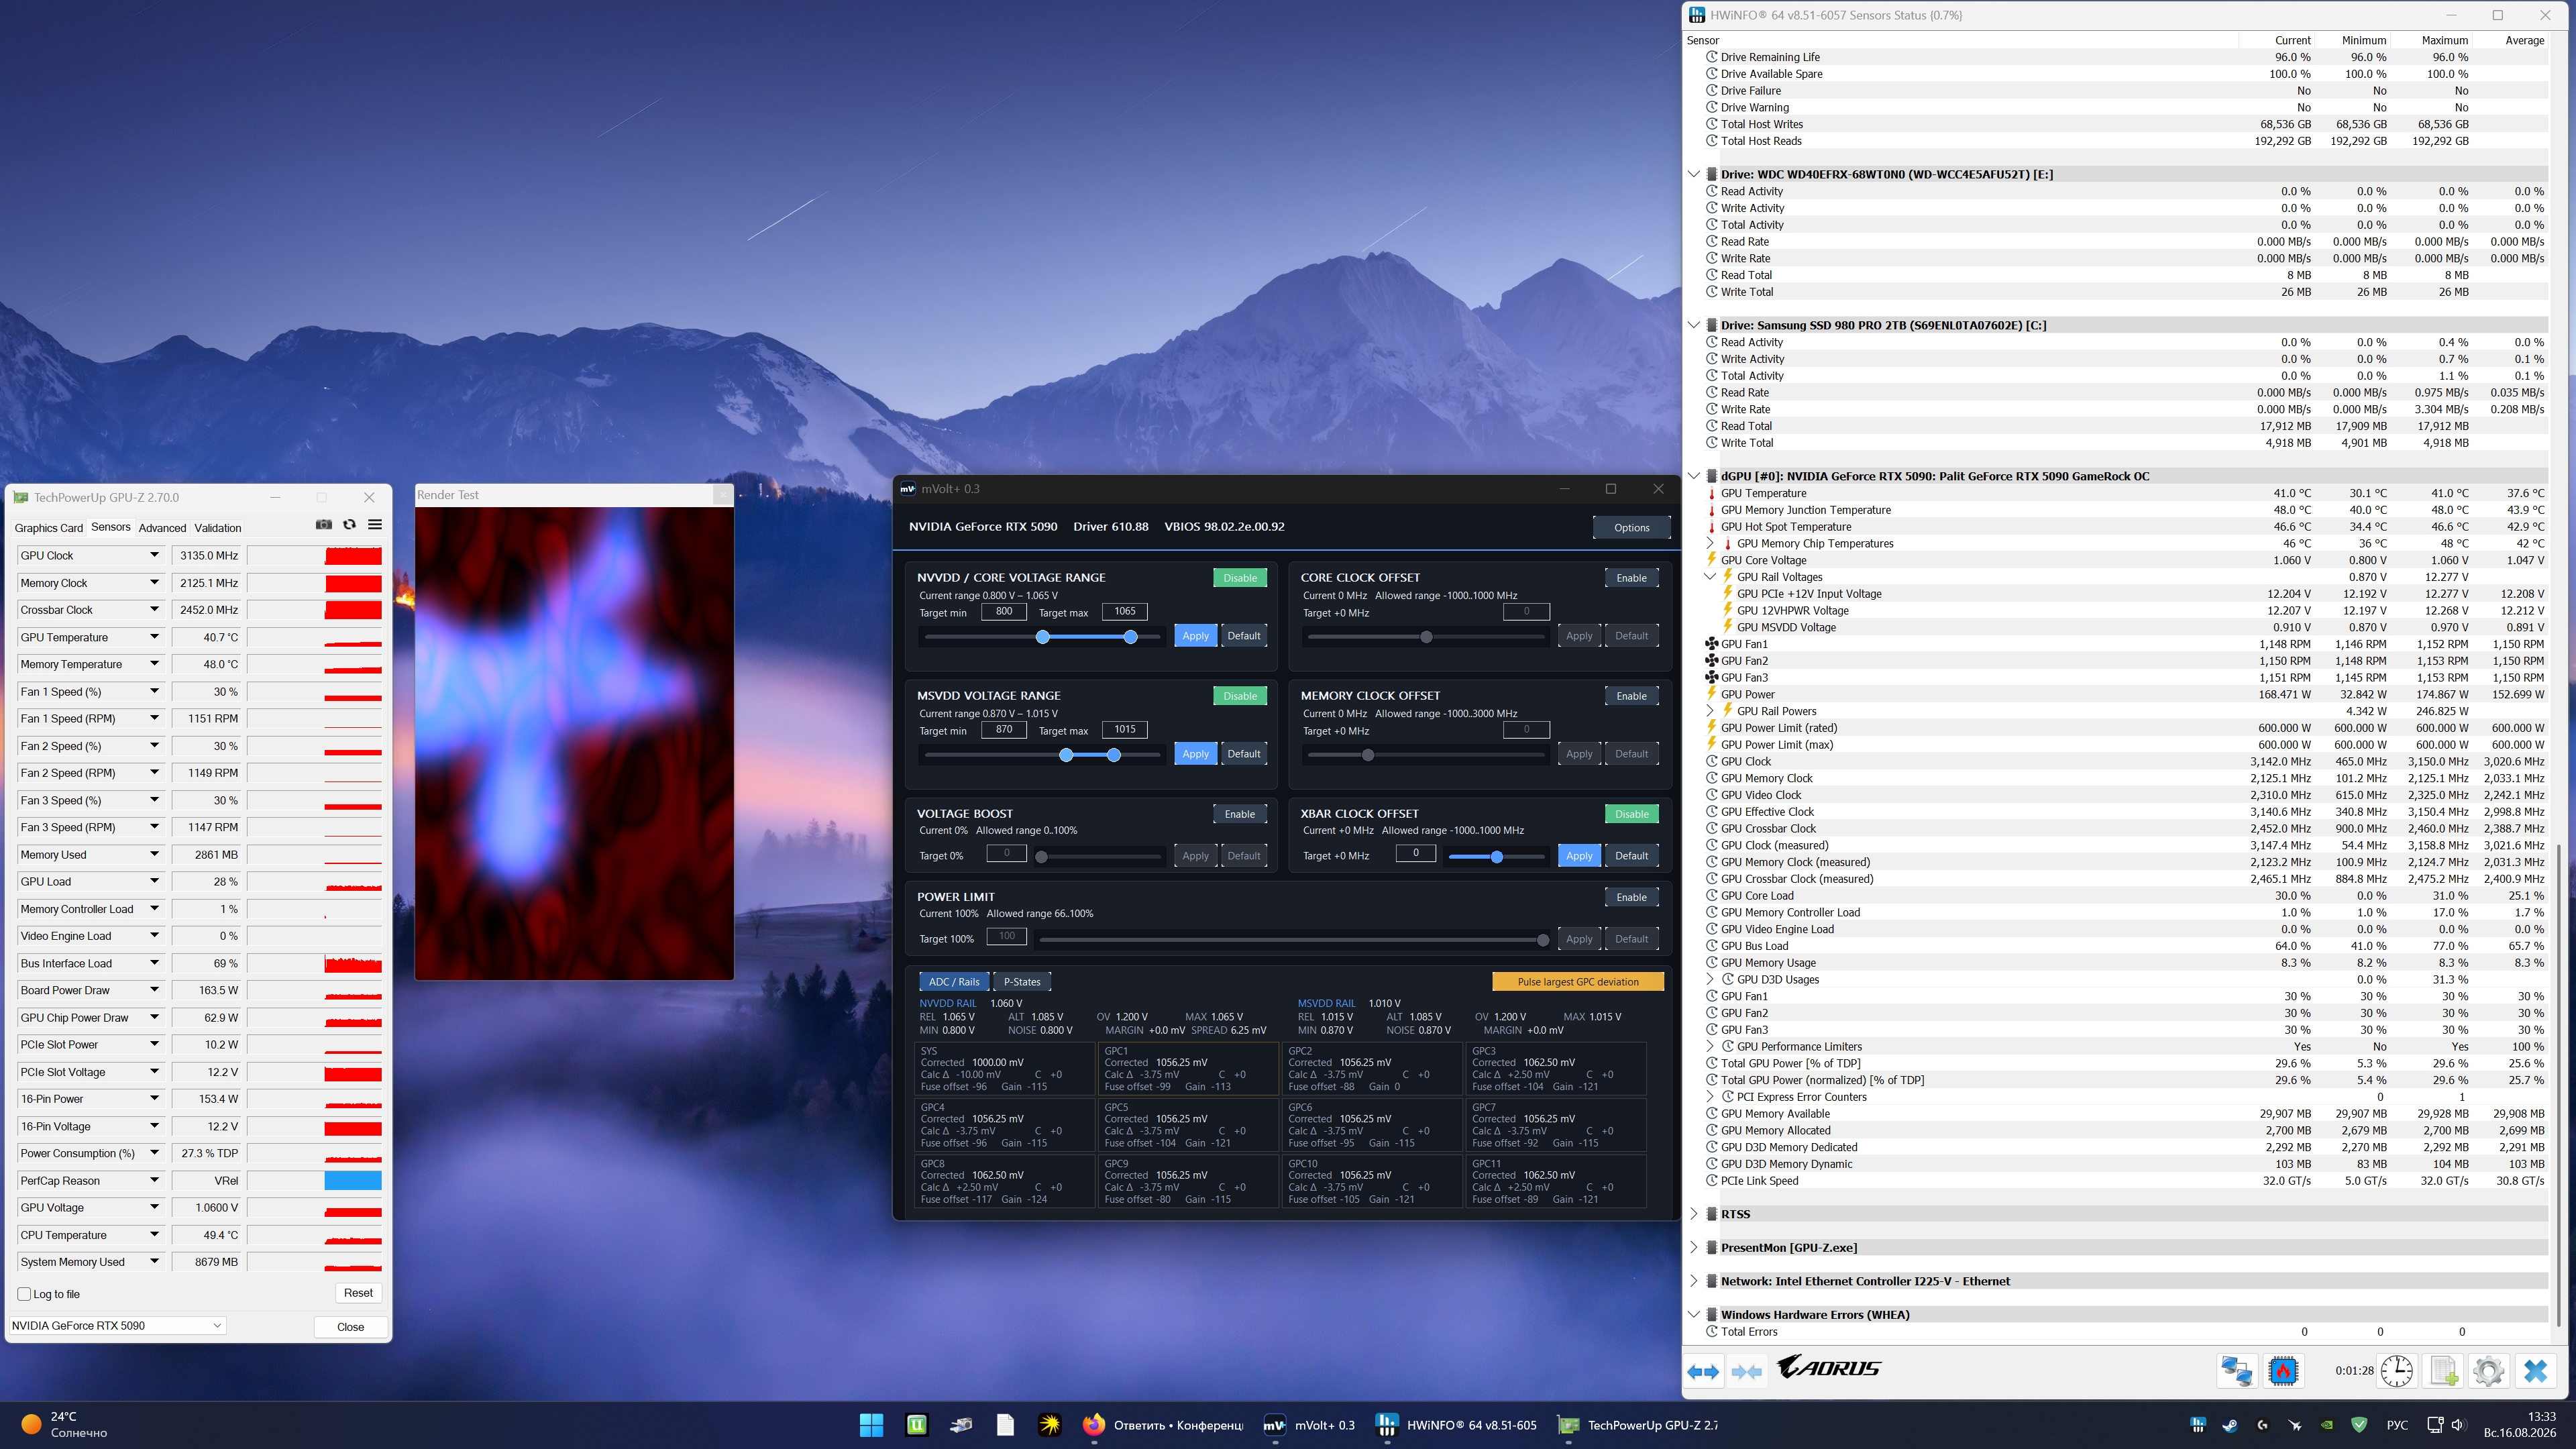
Task: Collapse the Samsung SSD 980 PRO section
Action: pos(1694,325)
